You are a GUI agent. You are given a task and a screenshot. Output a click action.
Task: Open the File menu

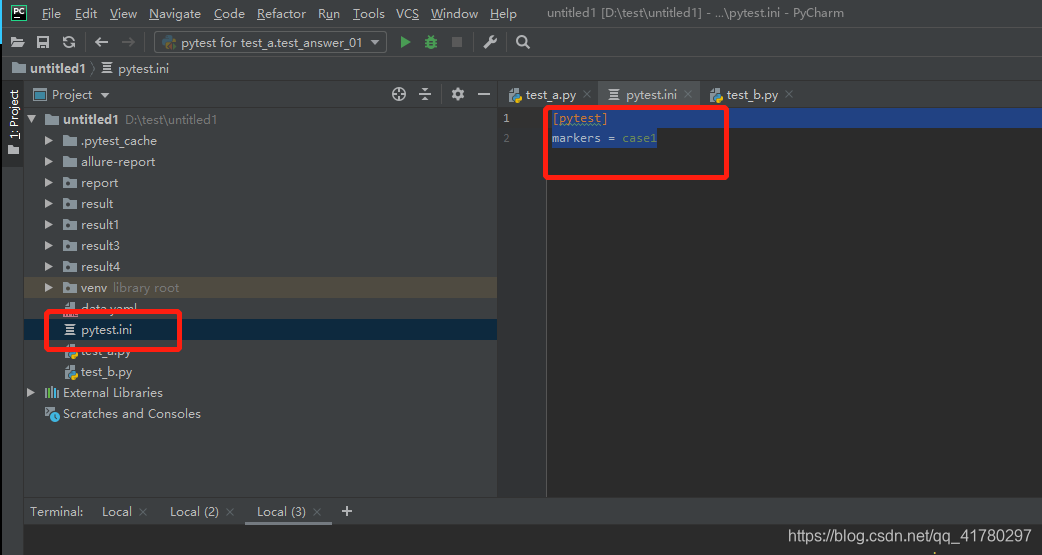point(51,13)
